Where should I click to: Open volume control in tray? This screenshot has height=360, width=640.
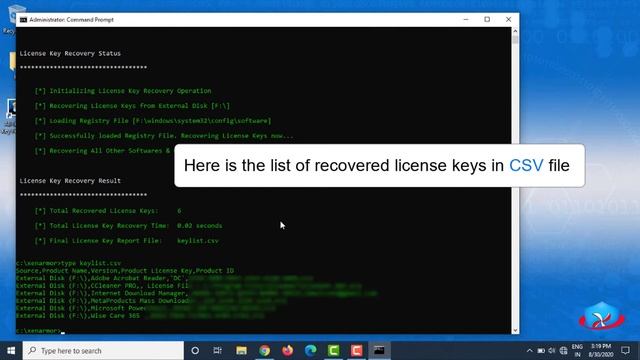pos(552,351)
